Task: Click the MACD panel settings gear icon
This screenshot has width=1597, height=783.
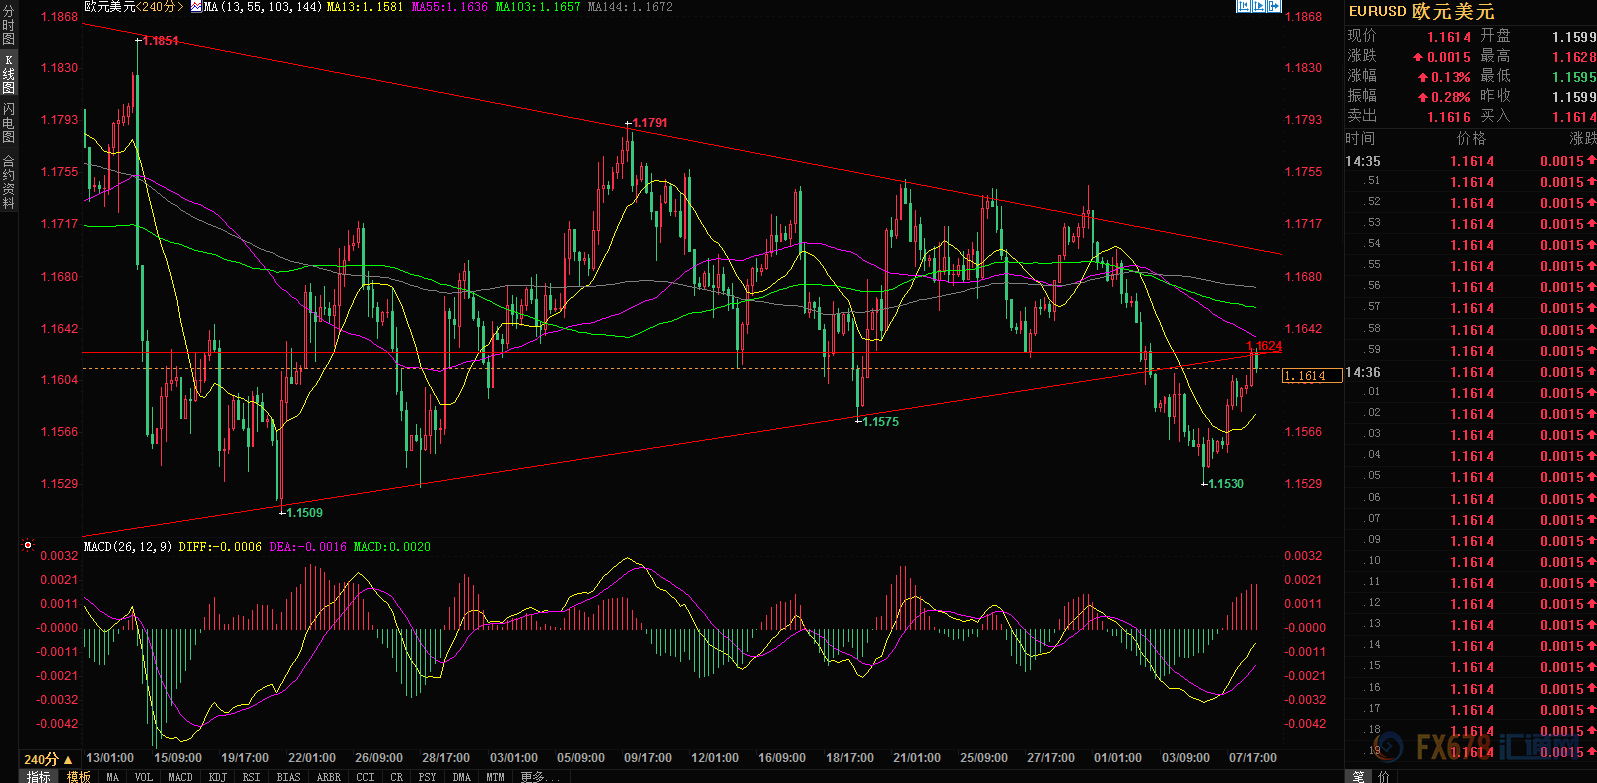Action: (x=28, y=546)
